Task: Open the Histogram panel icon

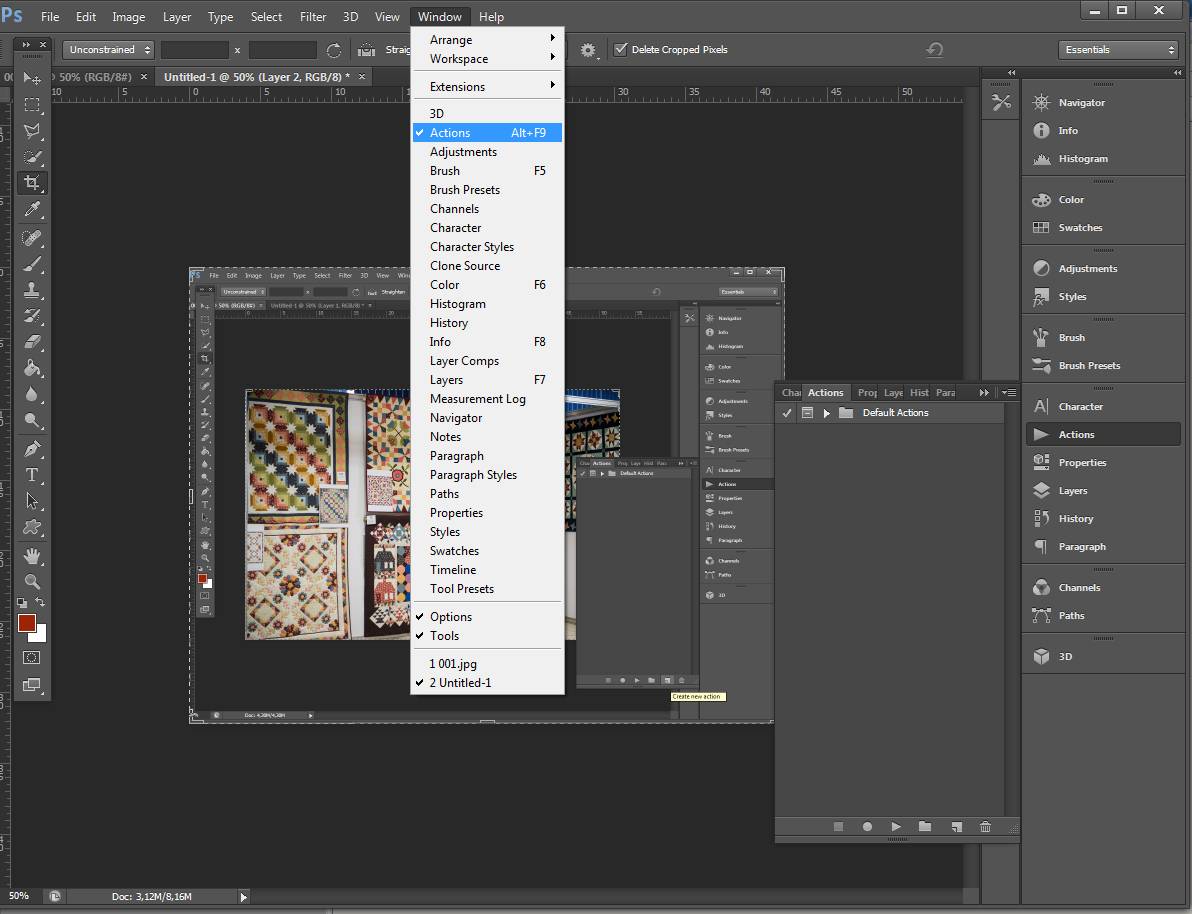Action: tap(1041, 159)
